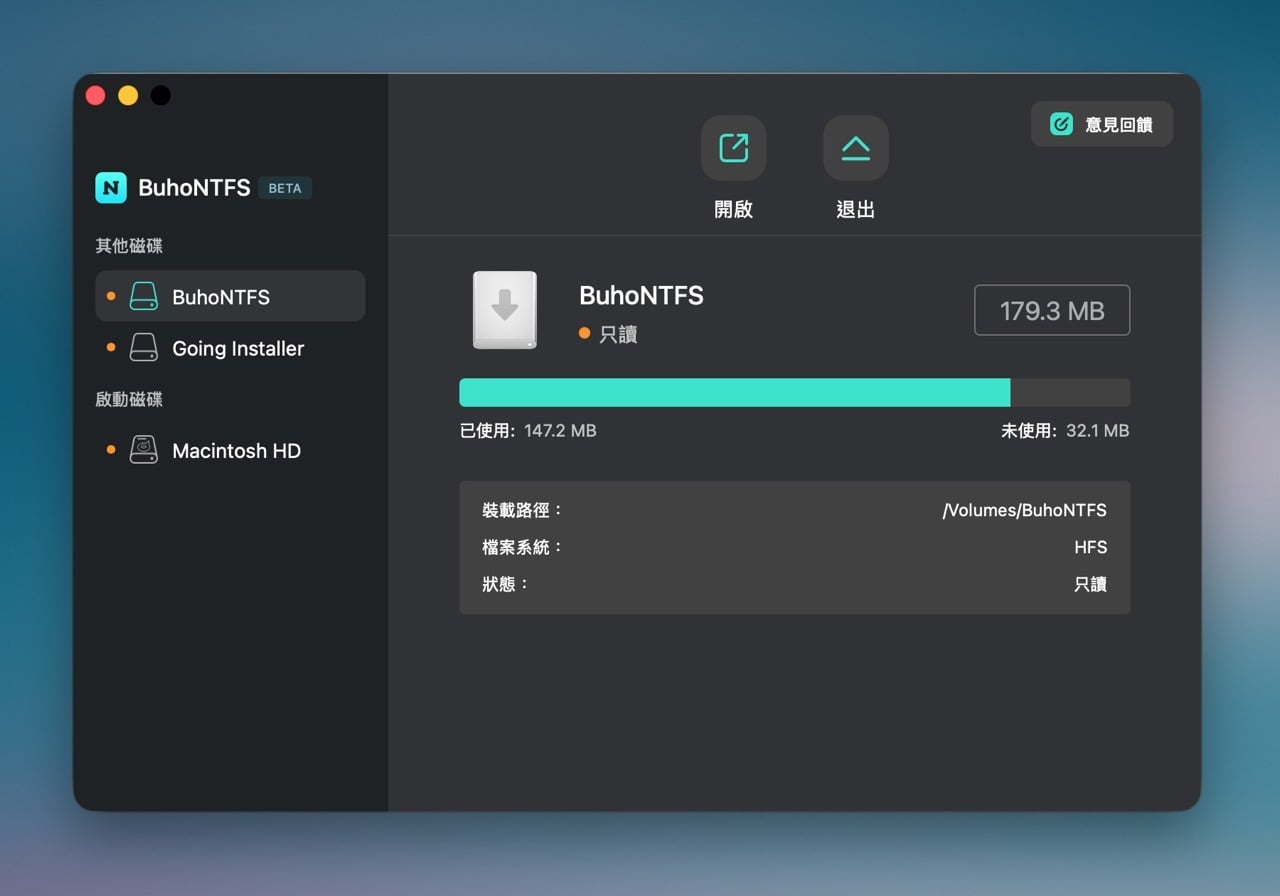Click the 只讀 label under the BuhoNTFS title

[x=619, y=335]
